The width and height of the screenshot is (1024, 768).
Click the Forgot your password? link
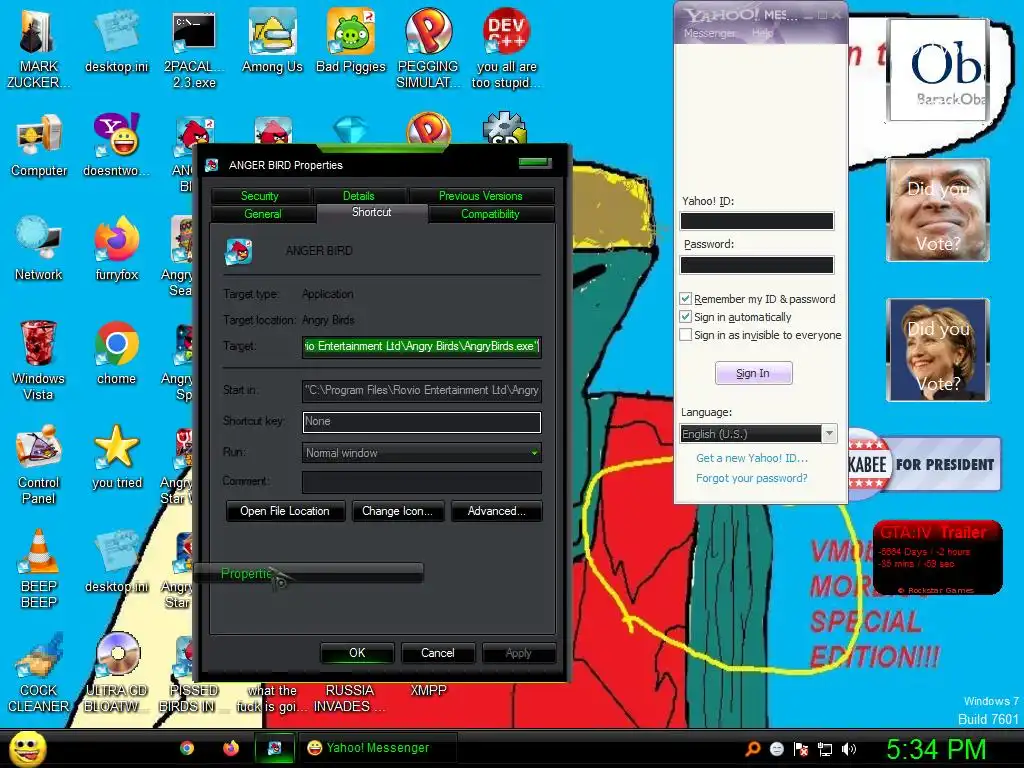pyautogui.click(x=752, y=477)
